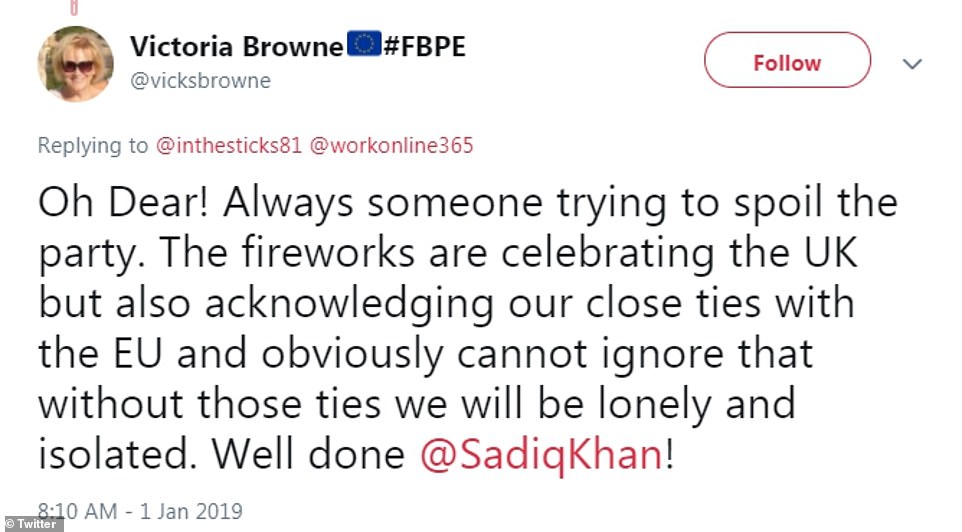
Task: Click Victoria Browne's profile avatar photo
Action: click(76, 64)
